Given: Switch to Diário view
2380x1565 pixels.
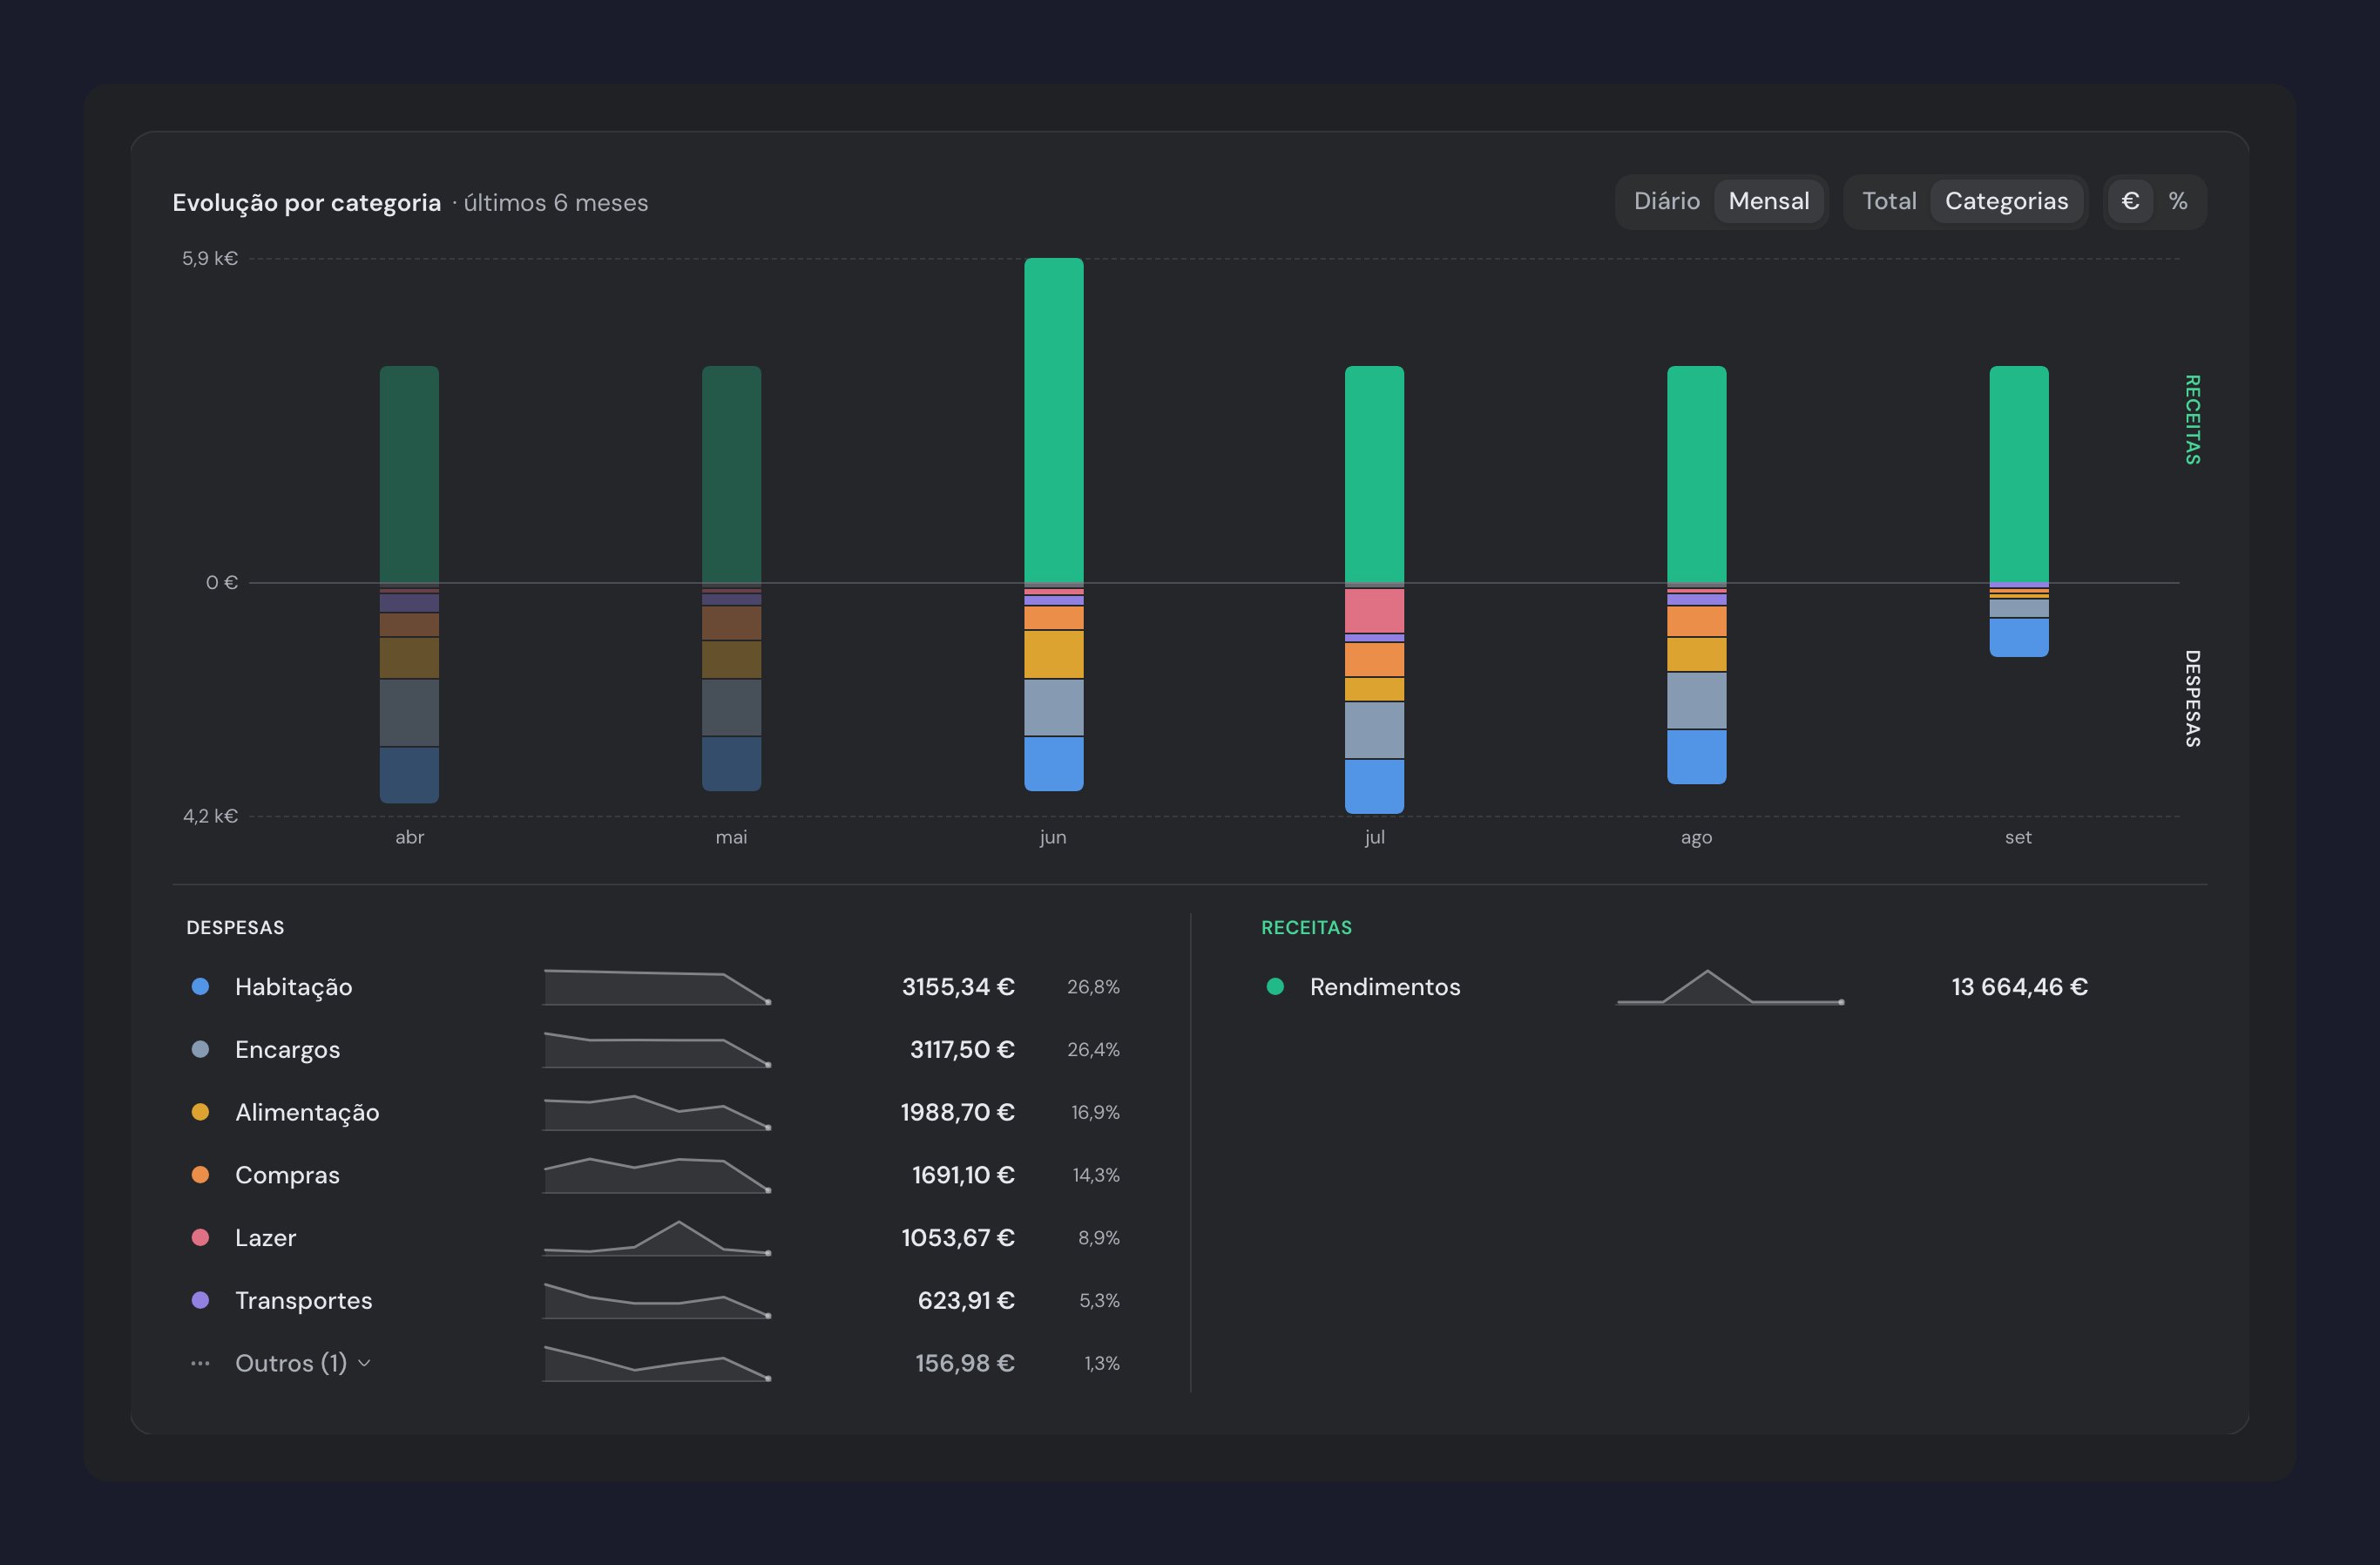Looking at the screenshot, I should coord(1666,201).
